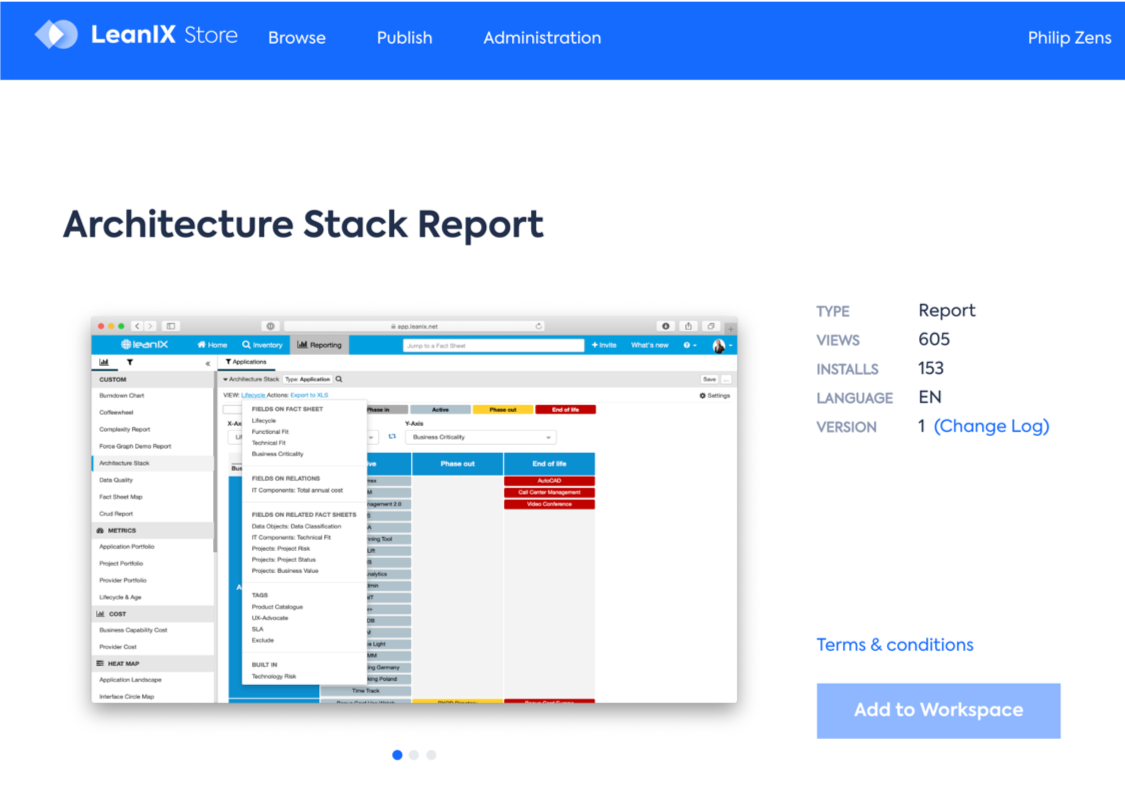Select the second carousel dot
This screenshot has width=1125, height=806.
pyautogui.click(x=414, y=754)
